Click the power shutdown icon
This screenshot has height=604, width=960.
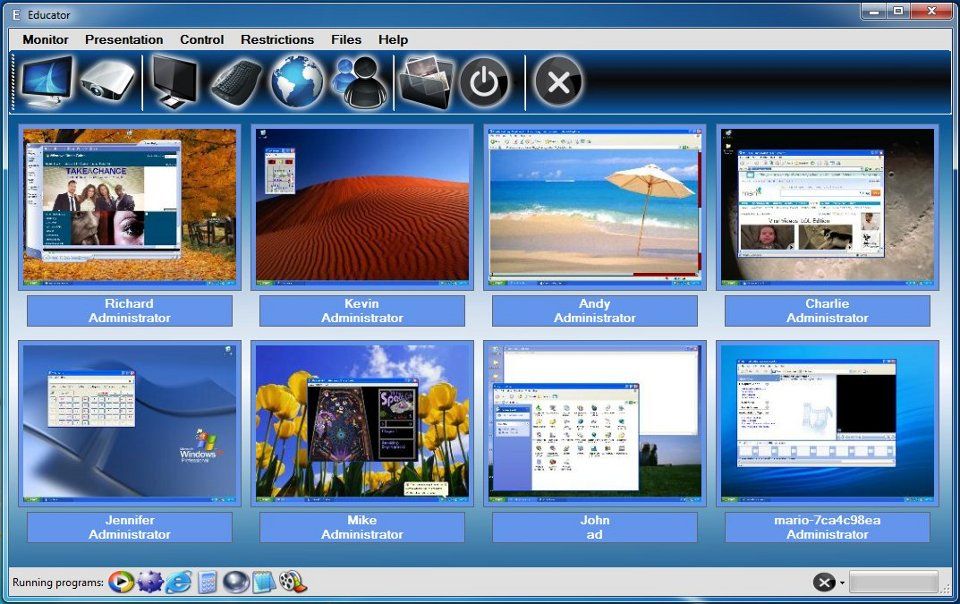point(483,80)
